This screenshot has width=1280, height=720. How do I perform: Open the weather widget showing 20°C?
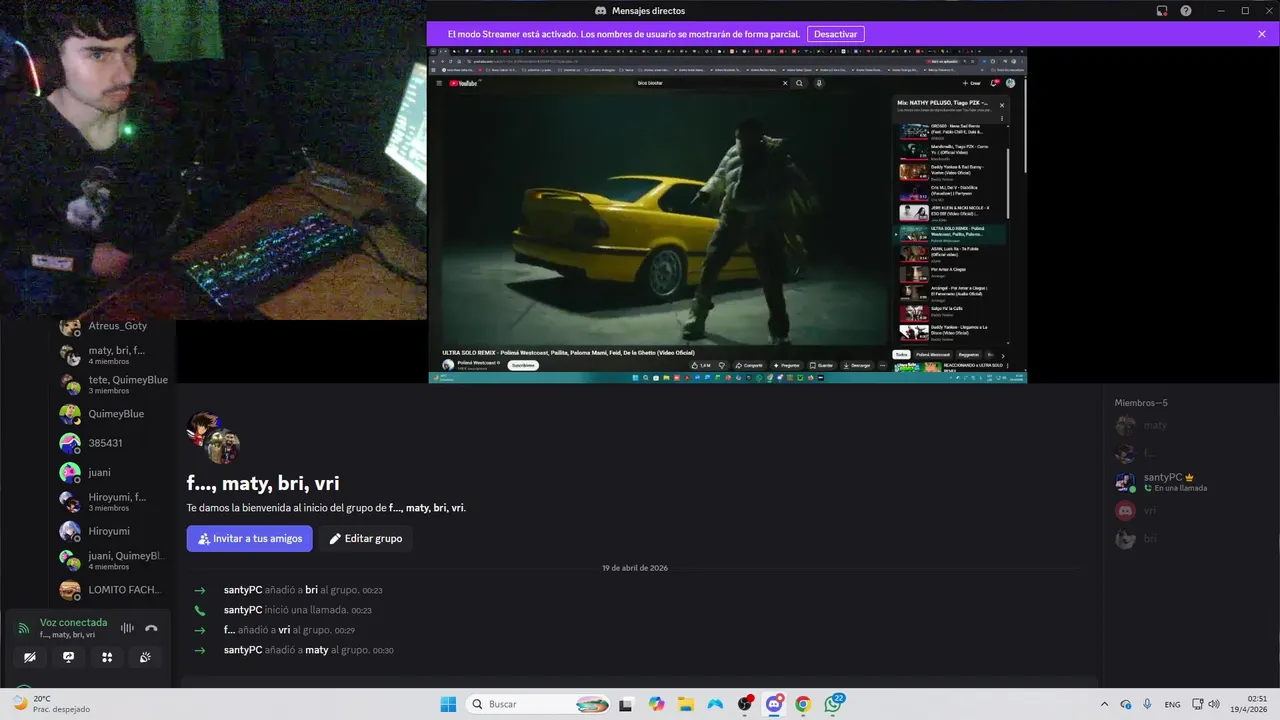click(x=50, y=704)
